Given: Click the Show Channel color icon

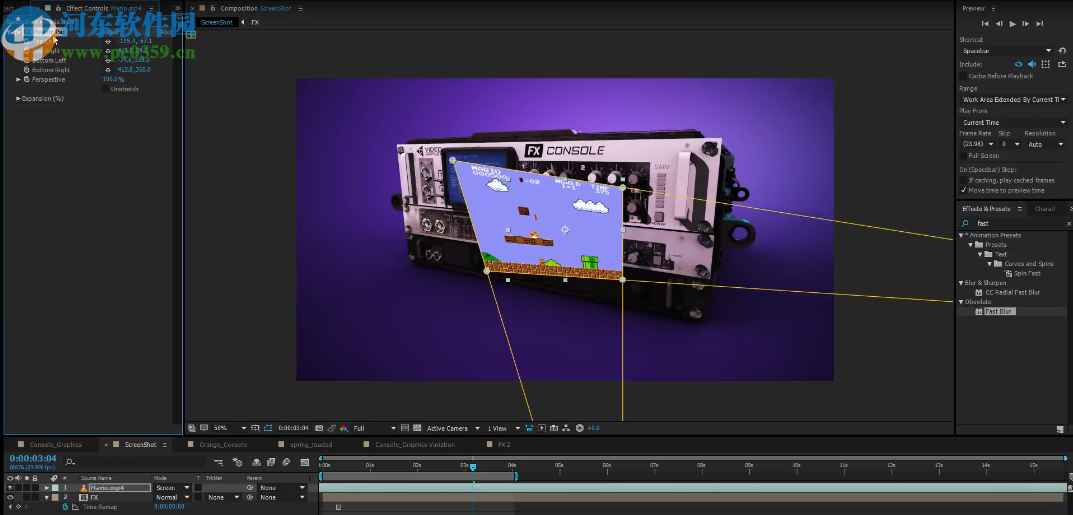Looking at the screenshot, I should point(344,428).
